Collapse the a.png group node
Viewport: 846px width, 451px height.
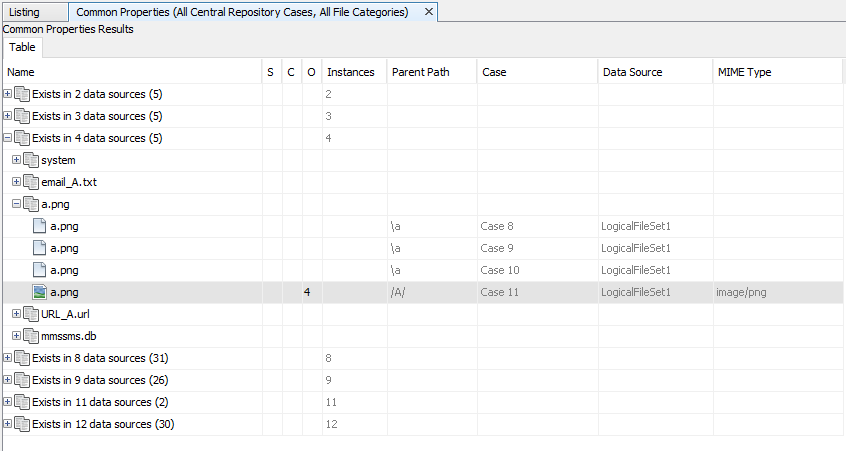pyautogui.click(x=16, y=204)
